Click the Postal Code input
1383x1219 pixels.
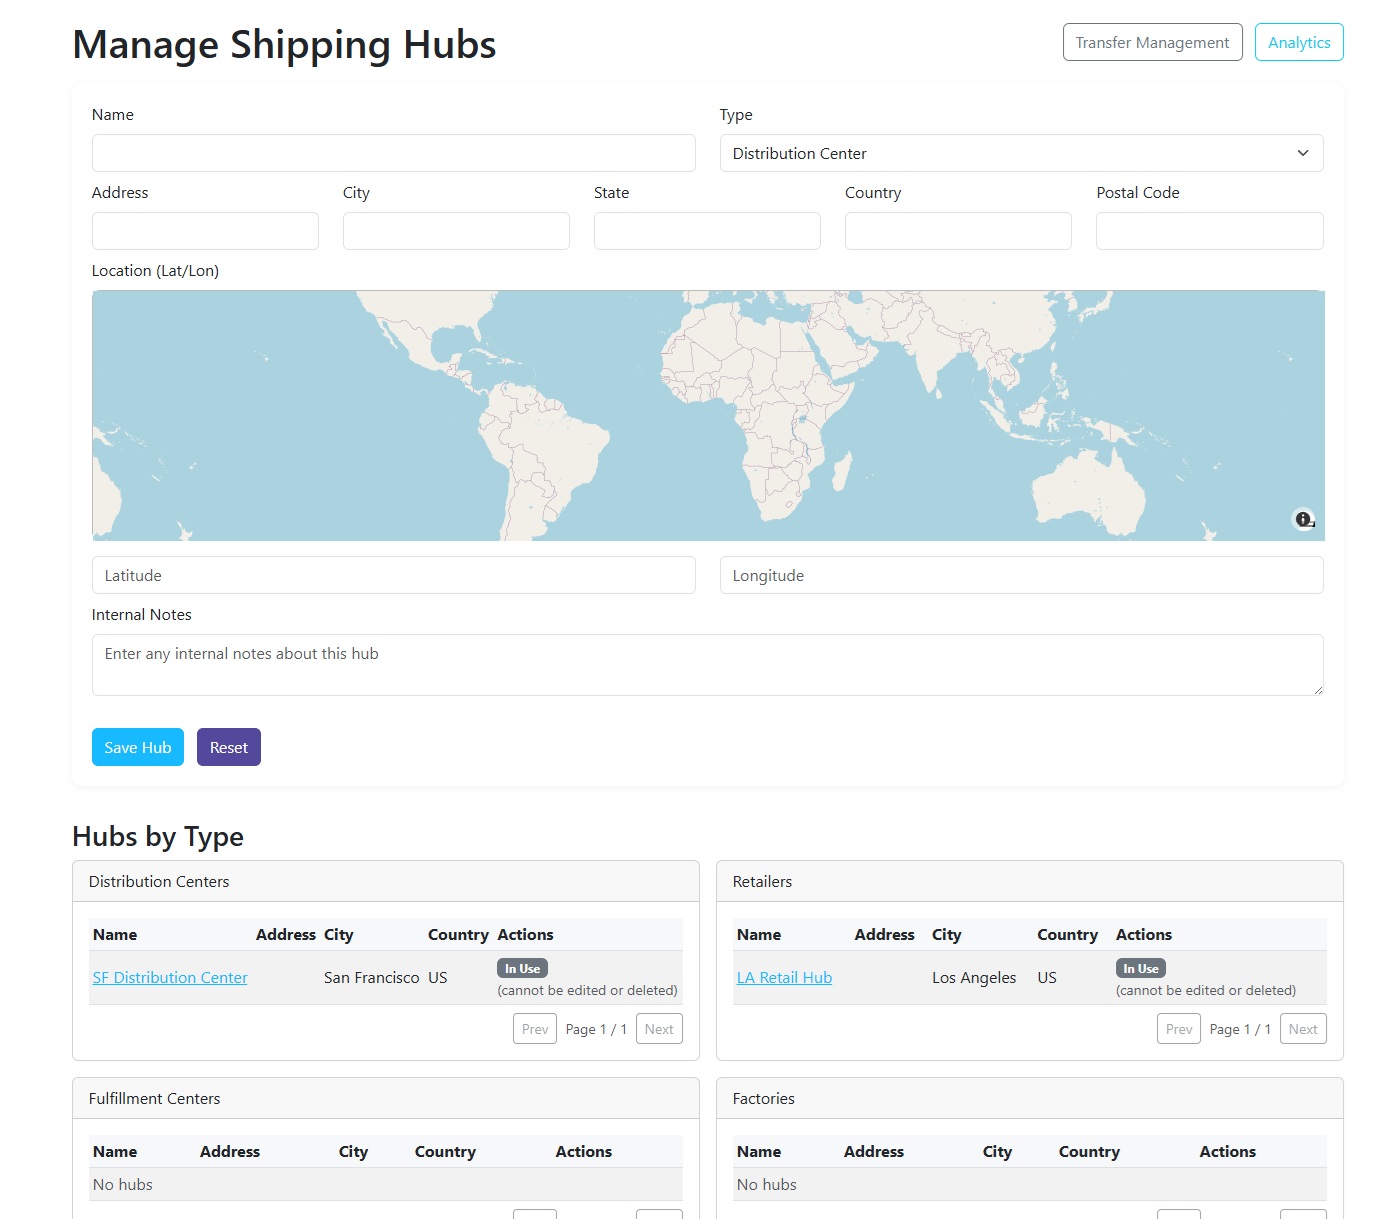tap(1209, 231)
